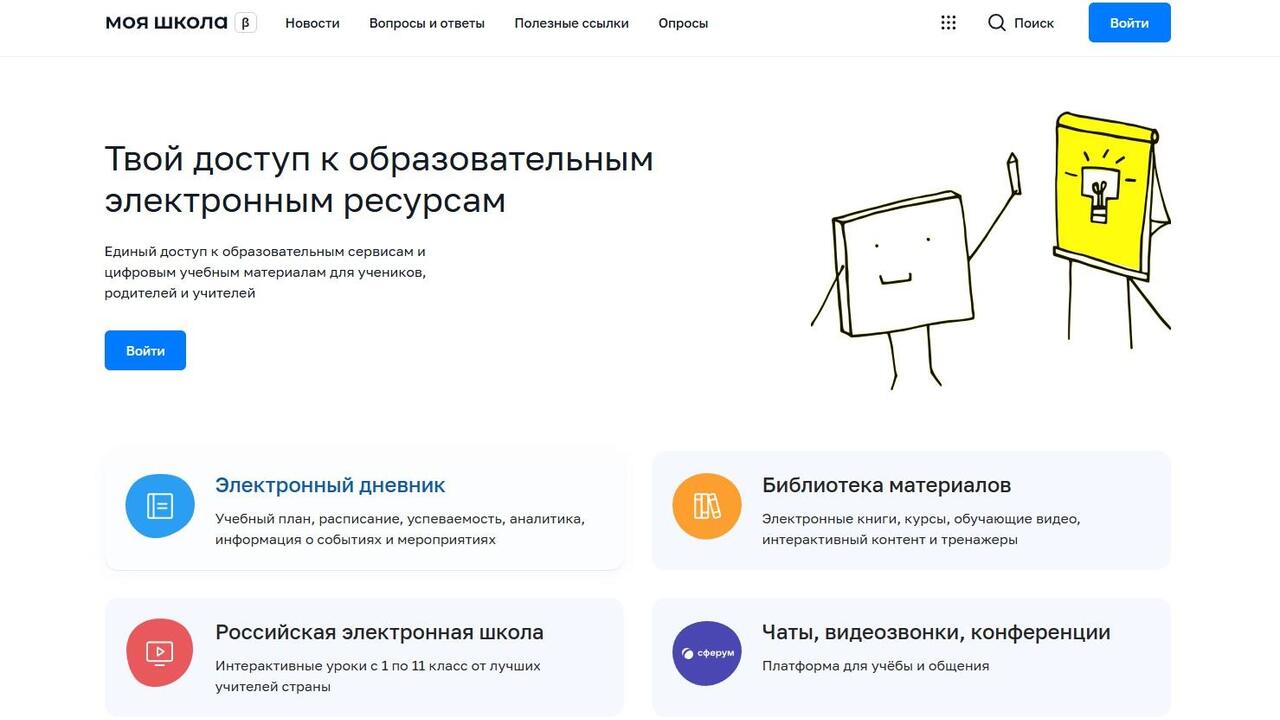Open the Новости menu item
The image size is (1280, 720).
(312, 23)
